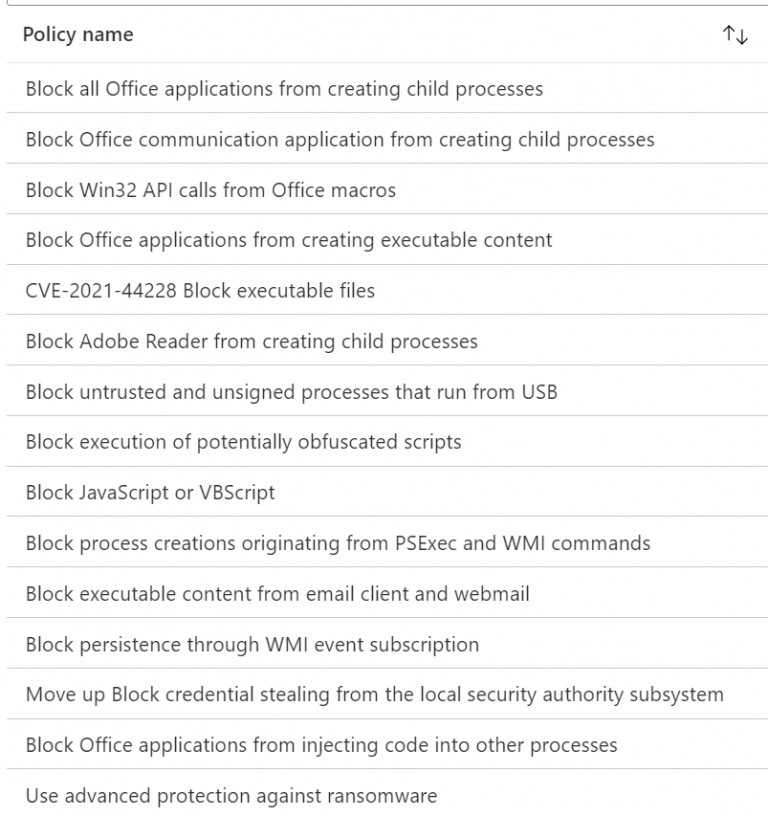Image resolution: width=768 pixels, height=816 pixels.
Task: Select Block process creations from PSExec and WMI commands
Action: pyautogui.click(x=336, y=543)
